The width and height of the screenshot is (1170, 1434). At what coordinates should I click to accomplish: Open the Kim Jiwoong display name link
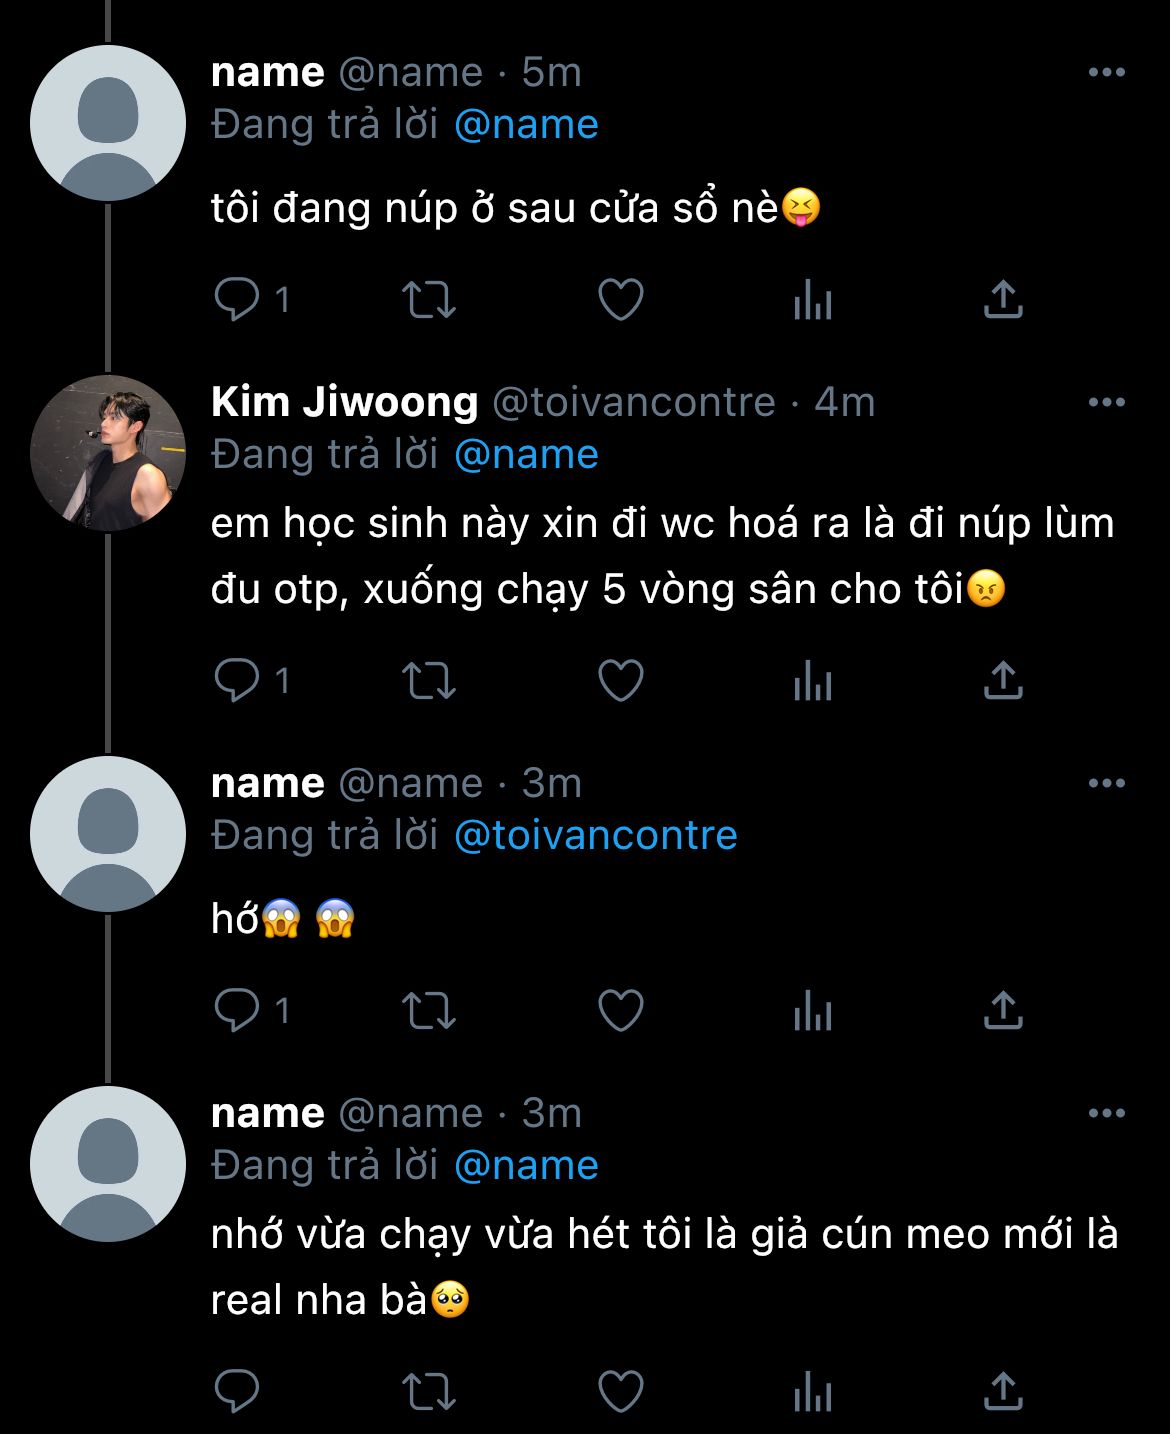pyautogui.click(x=344, y=402)
